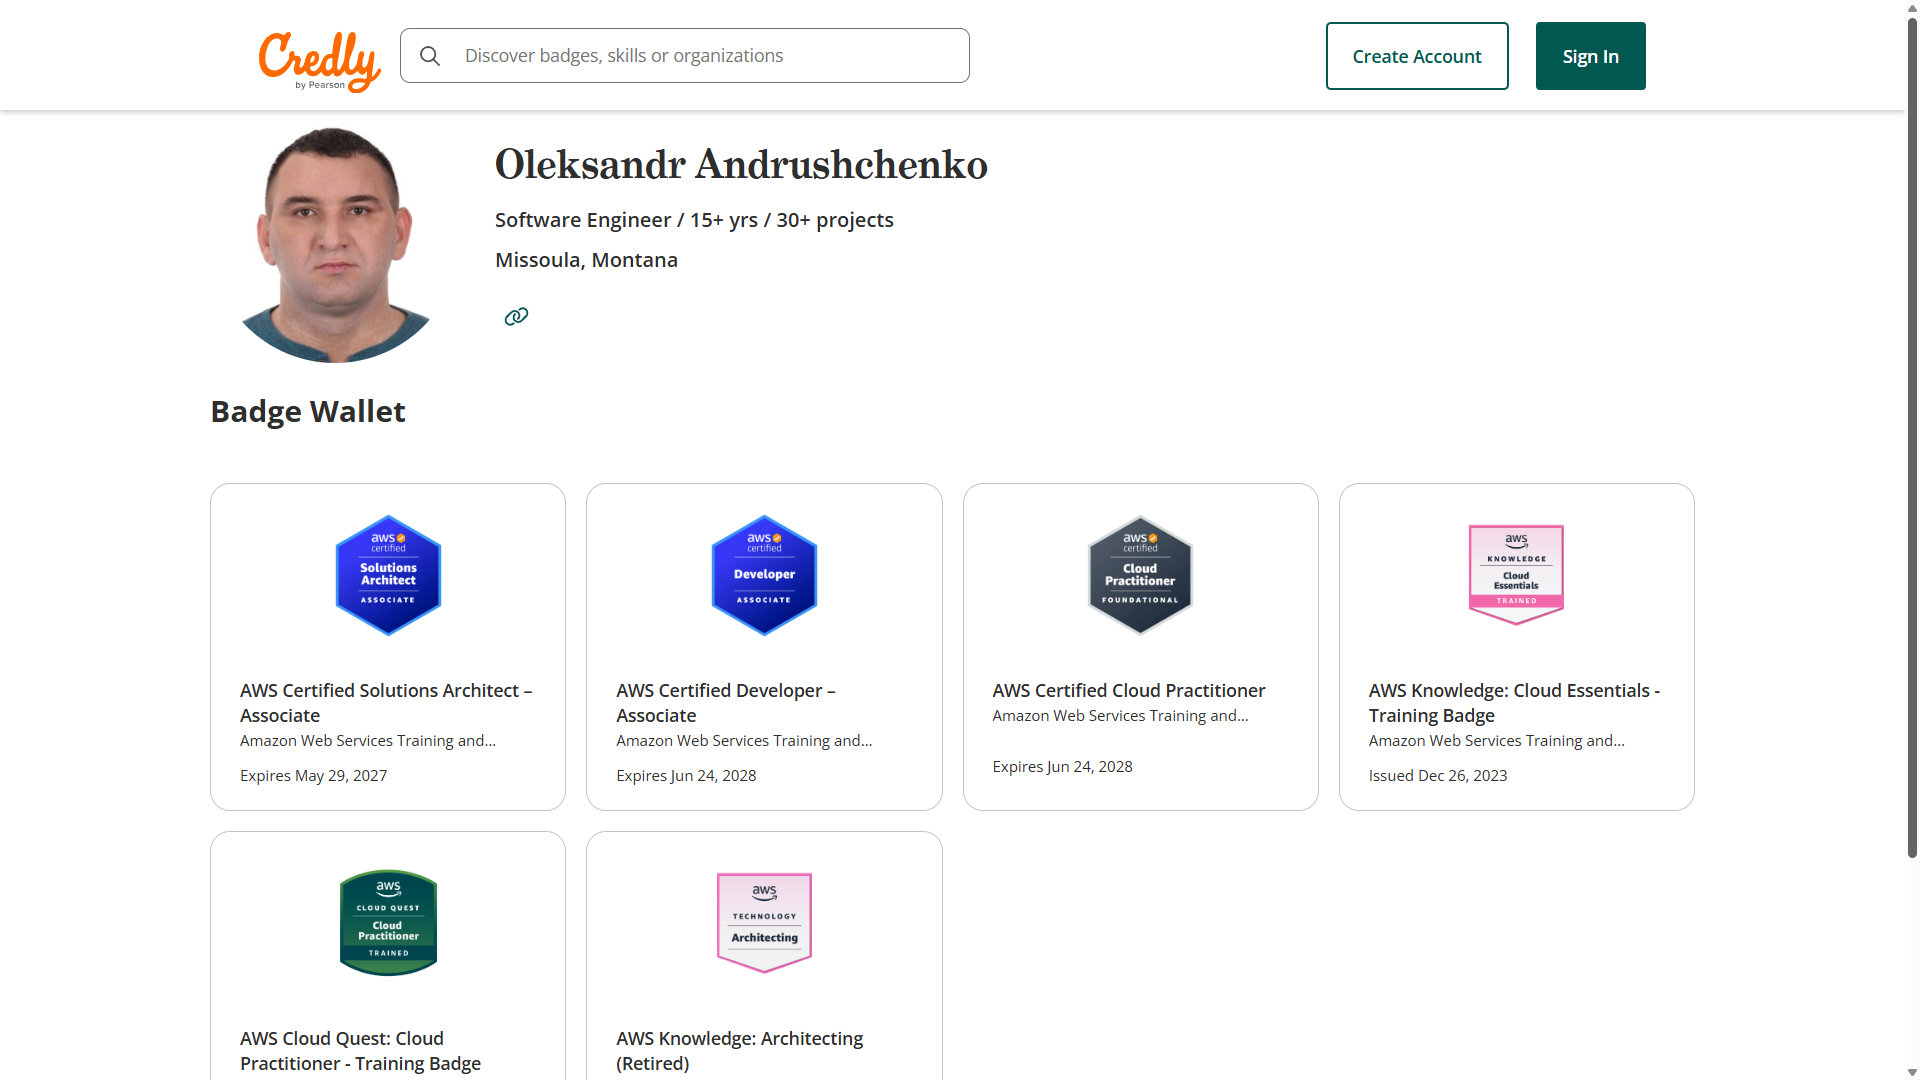The height and width of the screenshot is (1080, 1920).
Task: Click the AWS Developer Associate badge image
Action: [764, 575]
